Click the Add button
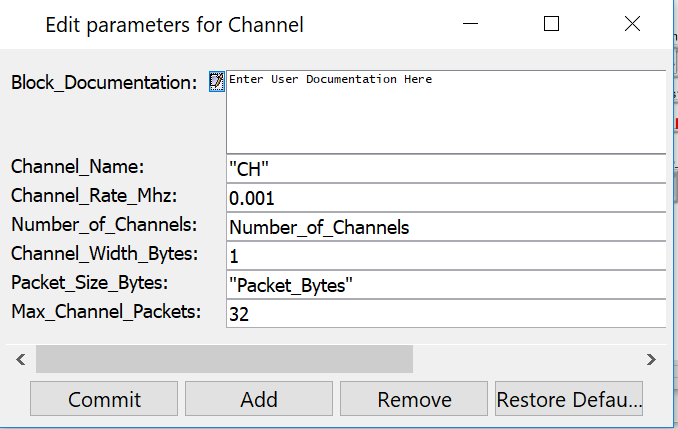678x429 pixels. (259, 399)
